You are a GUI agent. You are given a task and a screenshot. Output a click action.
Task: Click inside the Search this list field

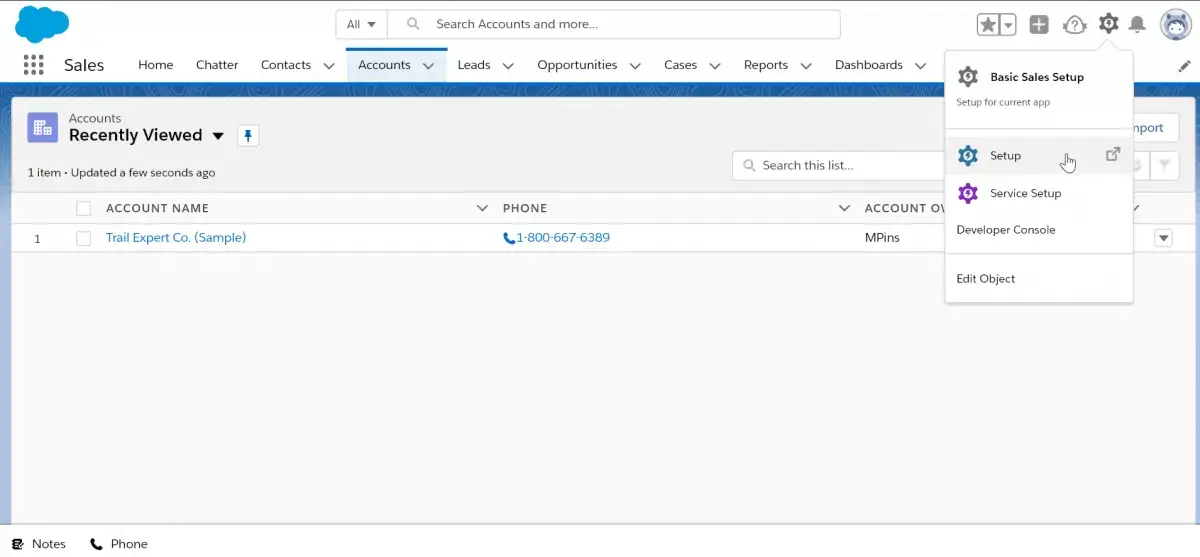pos(838,166)
